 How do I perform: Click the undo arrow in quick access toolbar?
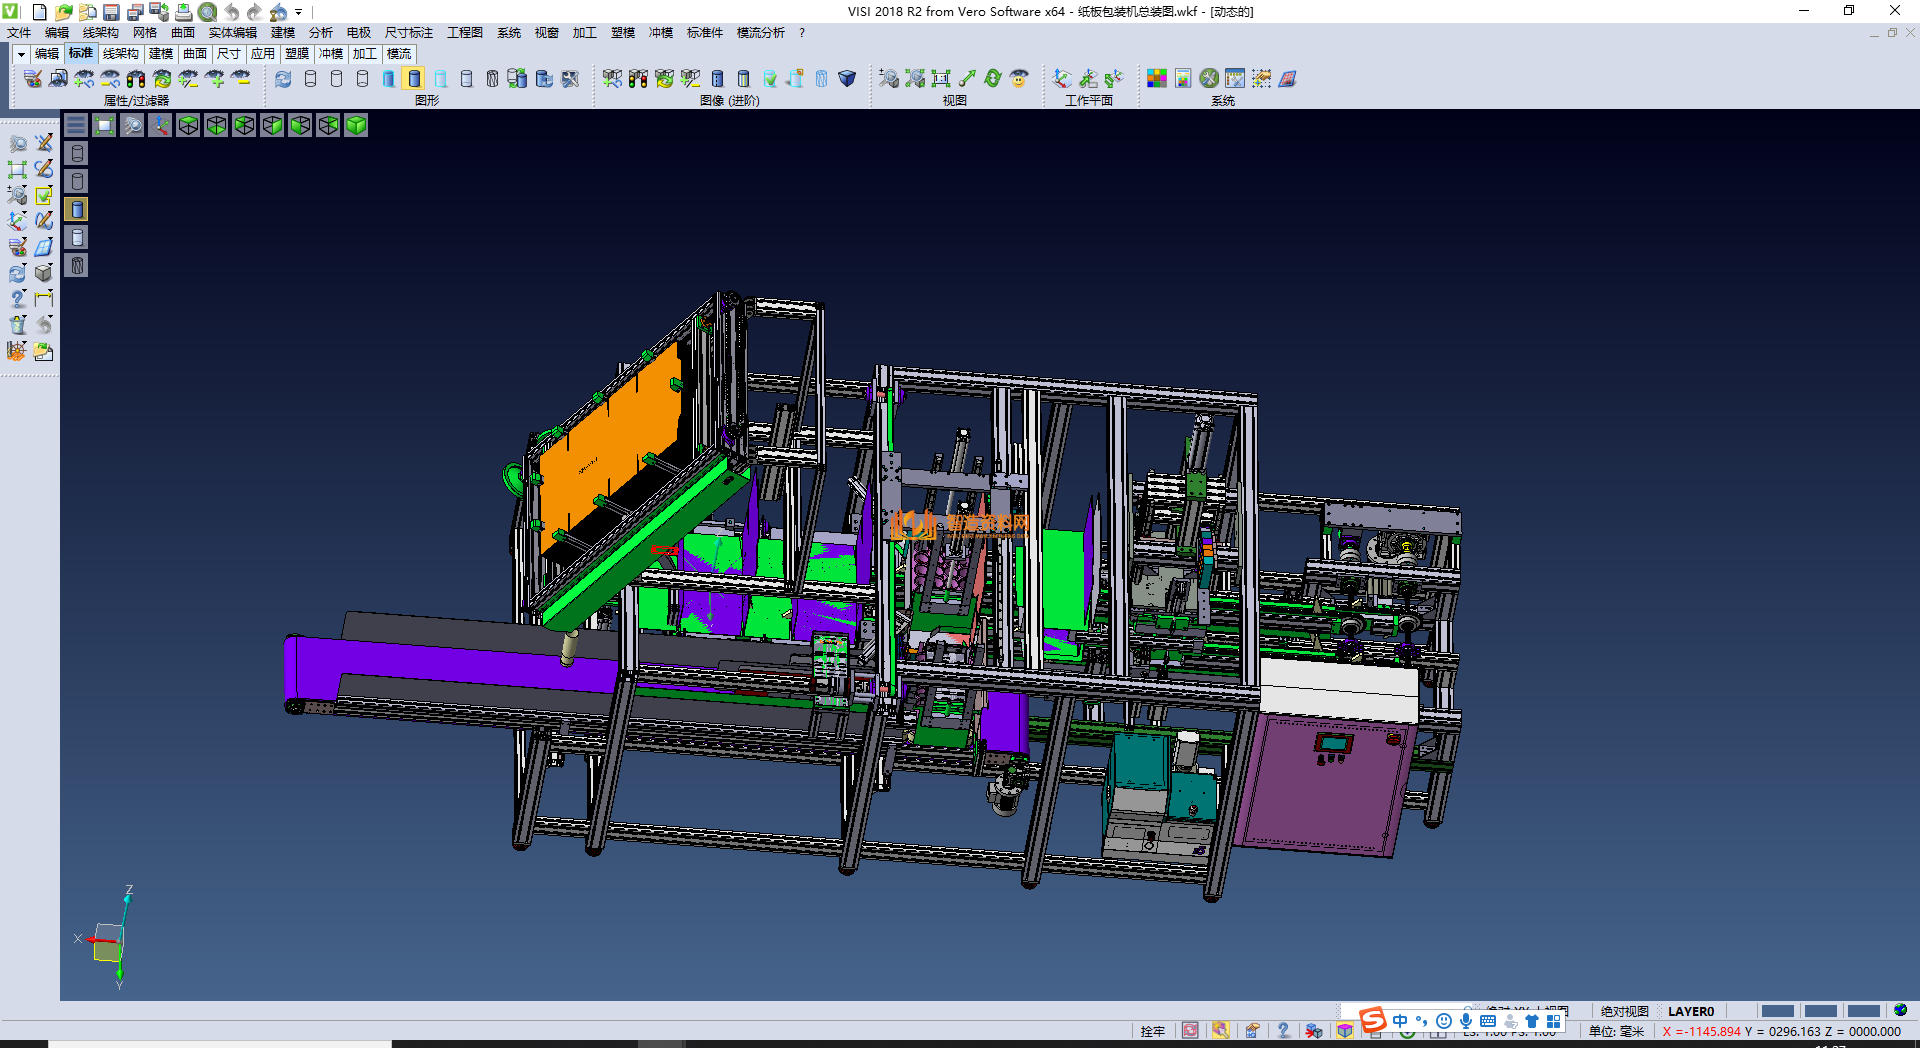(232, 12)
